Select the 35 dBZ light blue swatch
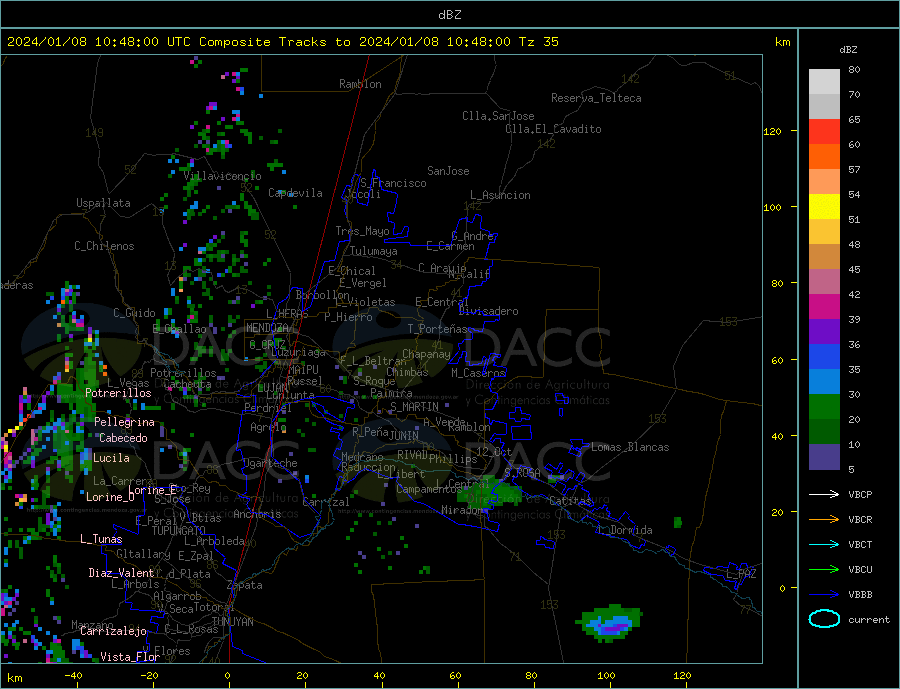This screenshot has height=689, width=900. pyautogui.click(x=824, y=381)
